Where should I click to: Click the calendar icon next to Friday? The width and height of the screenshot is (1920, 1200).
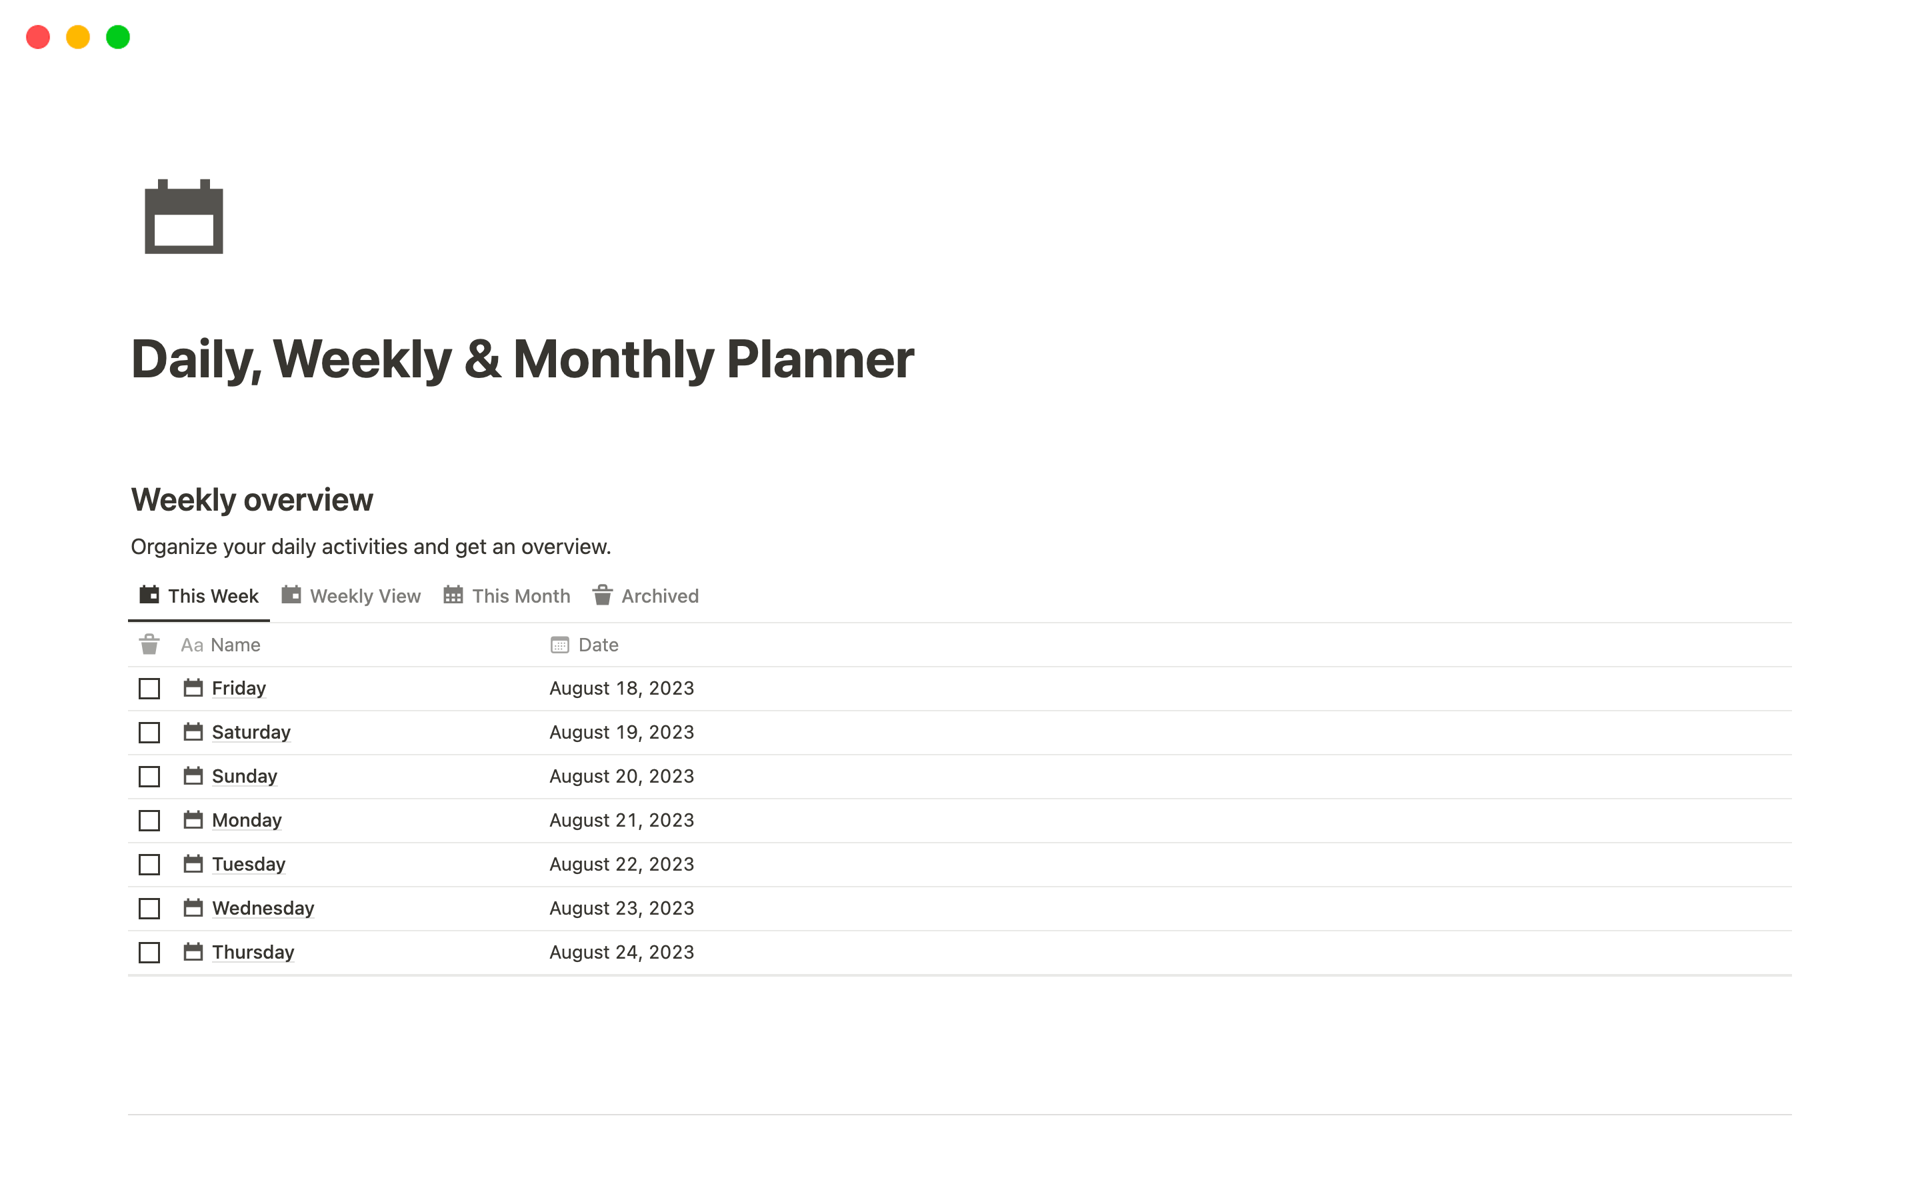[x=194, y=687]
